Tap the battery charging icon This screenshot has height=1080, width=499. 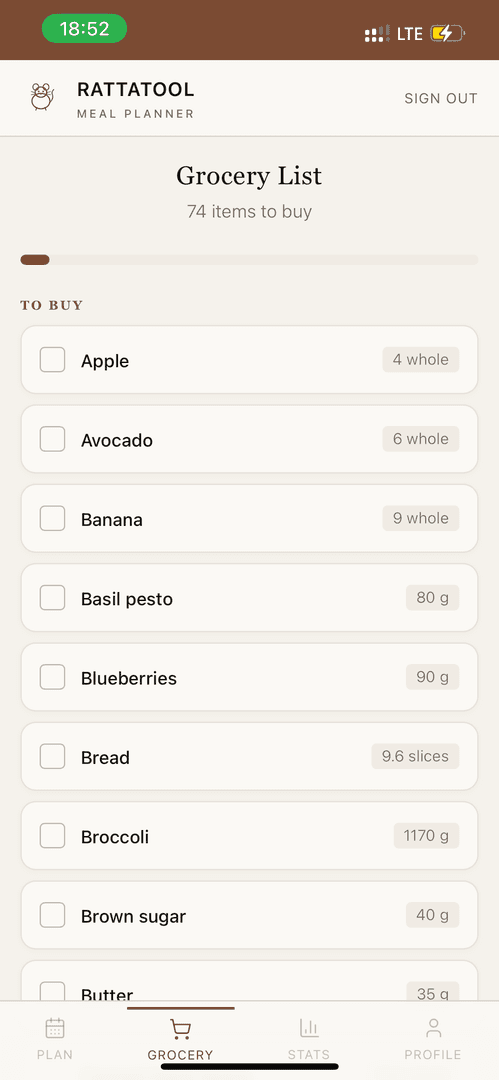pos(447,33)
